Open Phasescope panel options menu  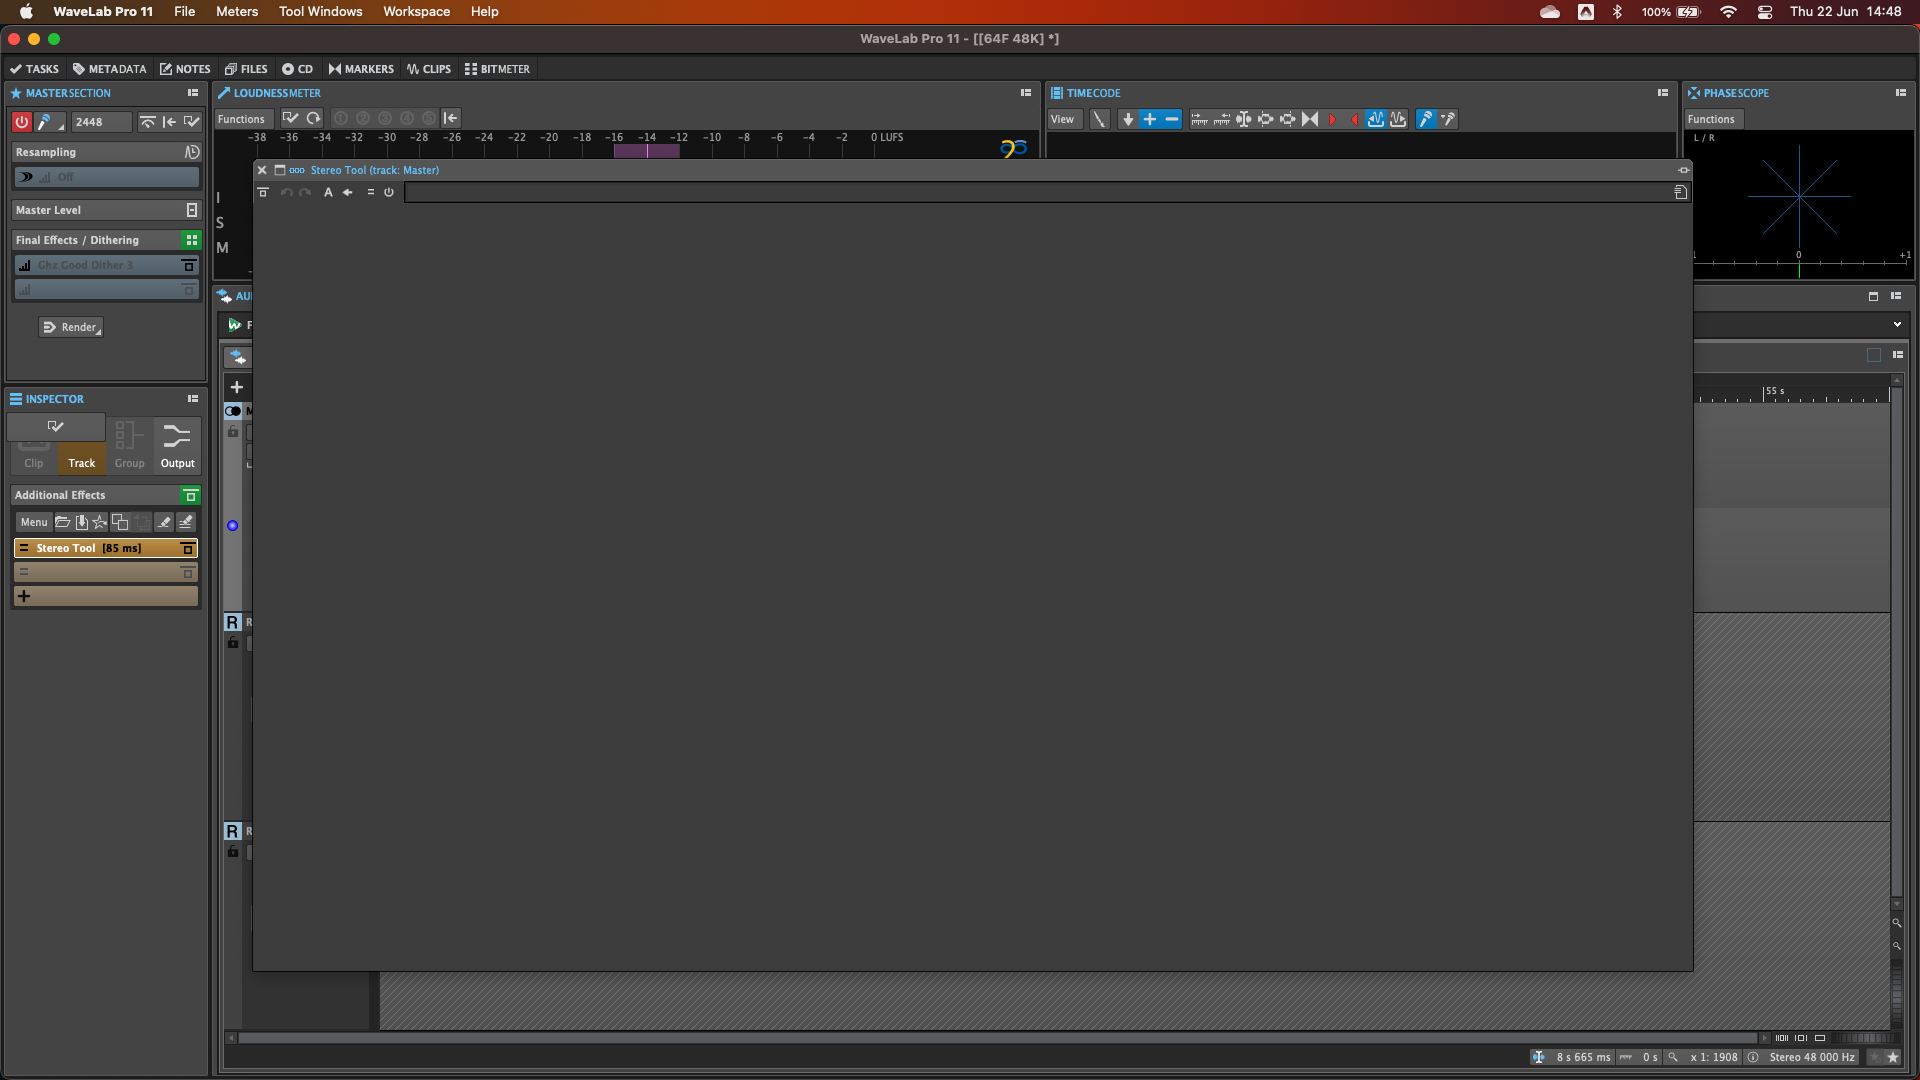1901,93
